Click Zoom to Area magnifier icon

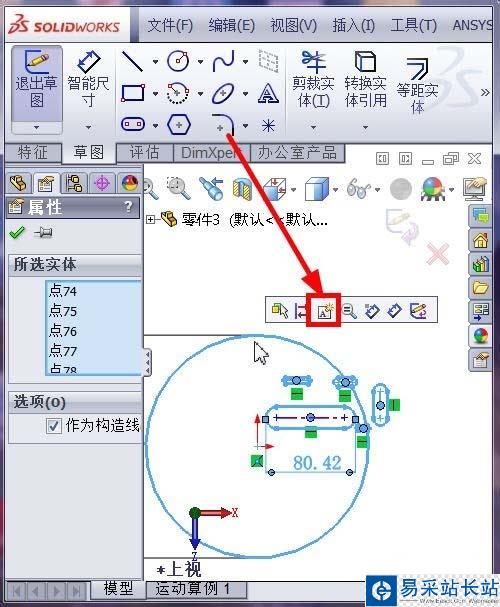coord(178,188)
